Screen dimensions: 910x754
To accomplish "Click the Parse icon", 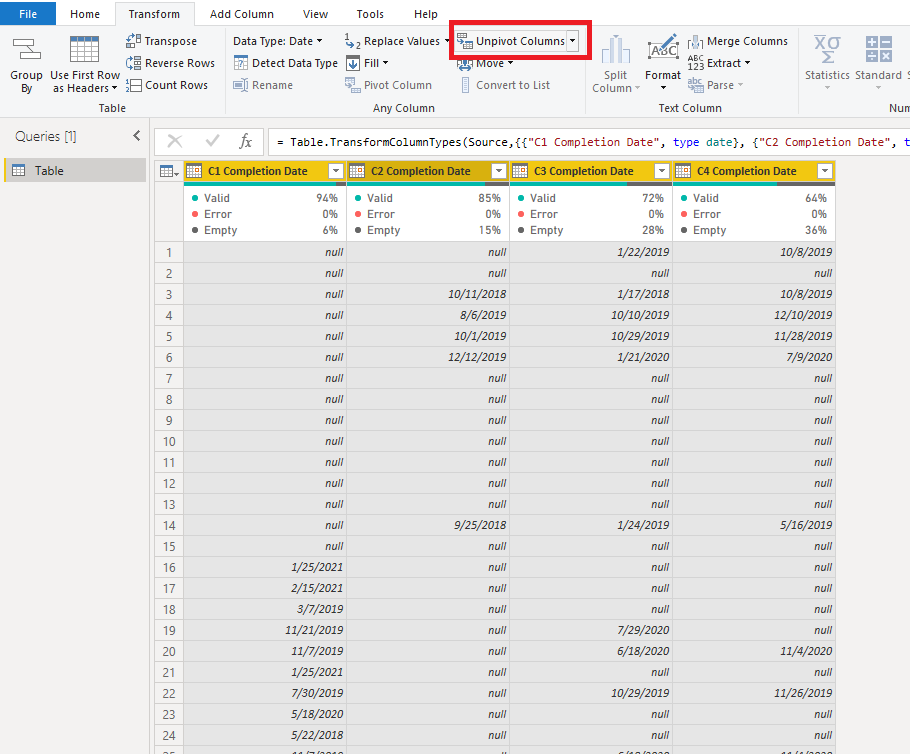I will click(695, 85).
